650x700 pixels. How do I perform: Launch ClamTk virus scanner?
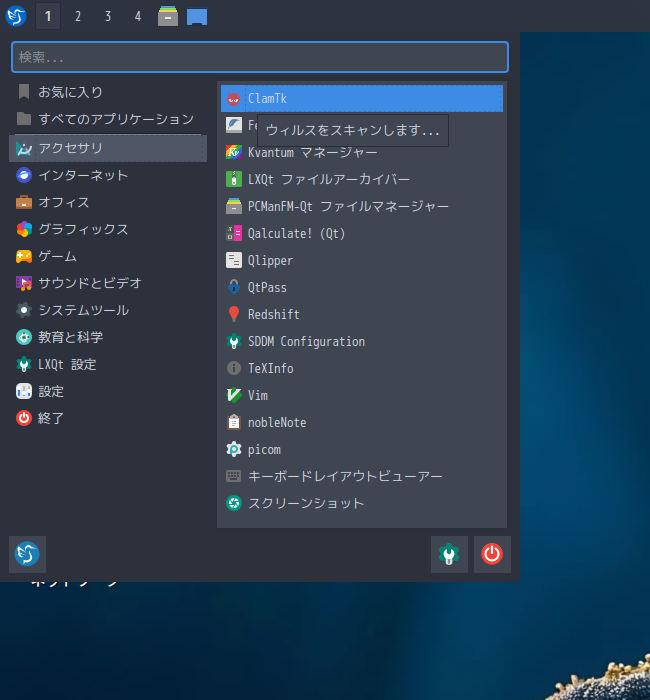362,98
